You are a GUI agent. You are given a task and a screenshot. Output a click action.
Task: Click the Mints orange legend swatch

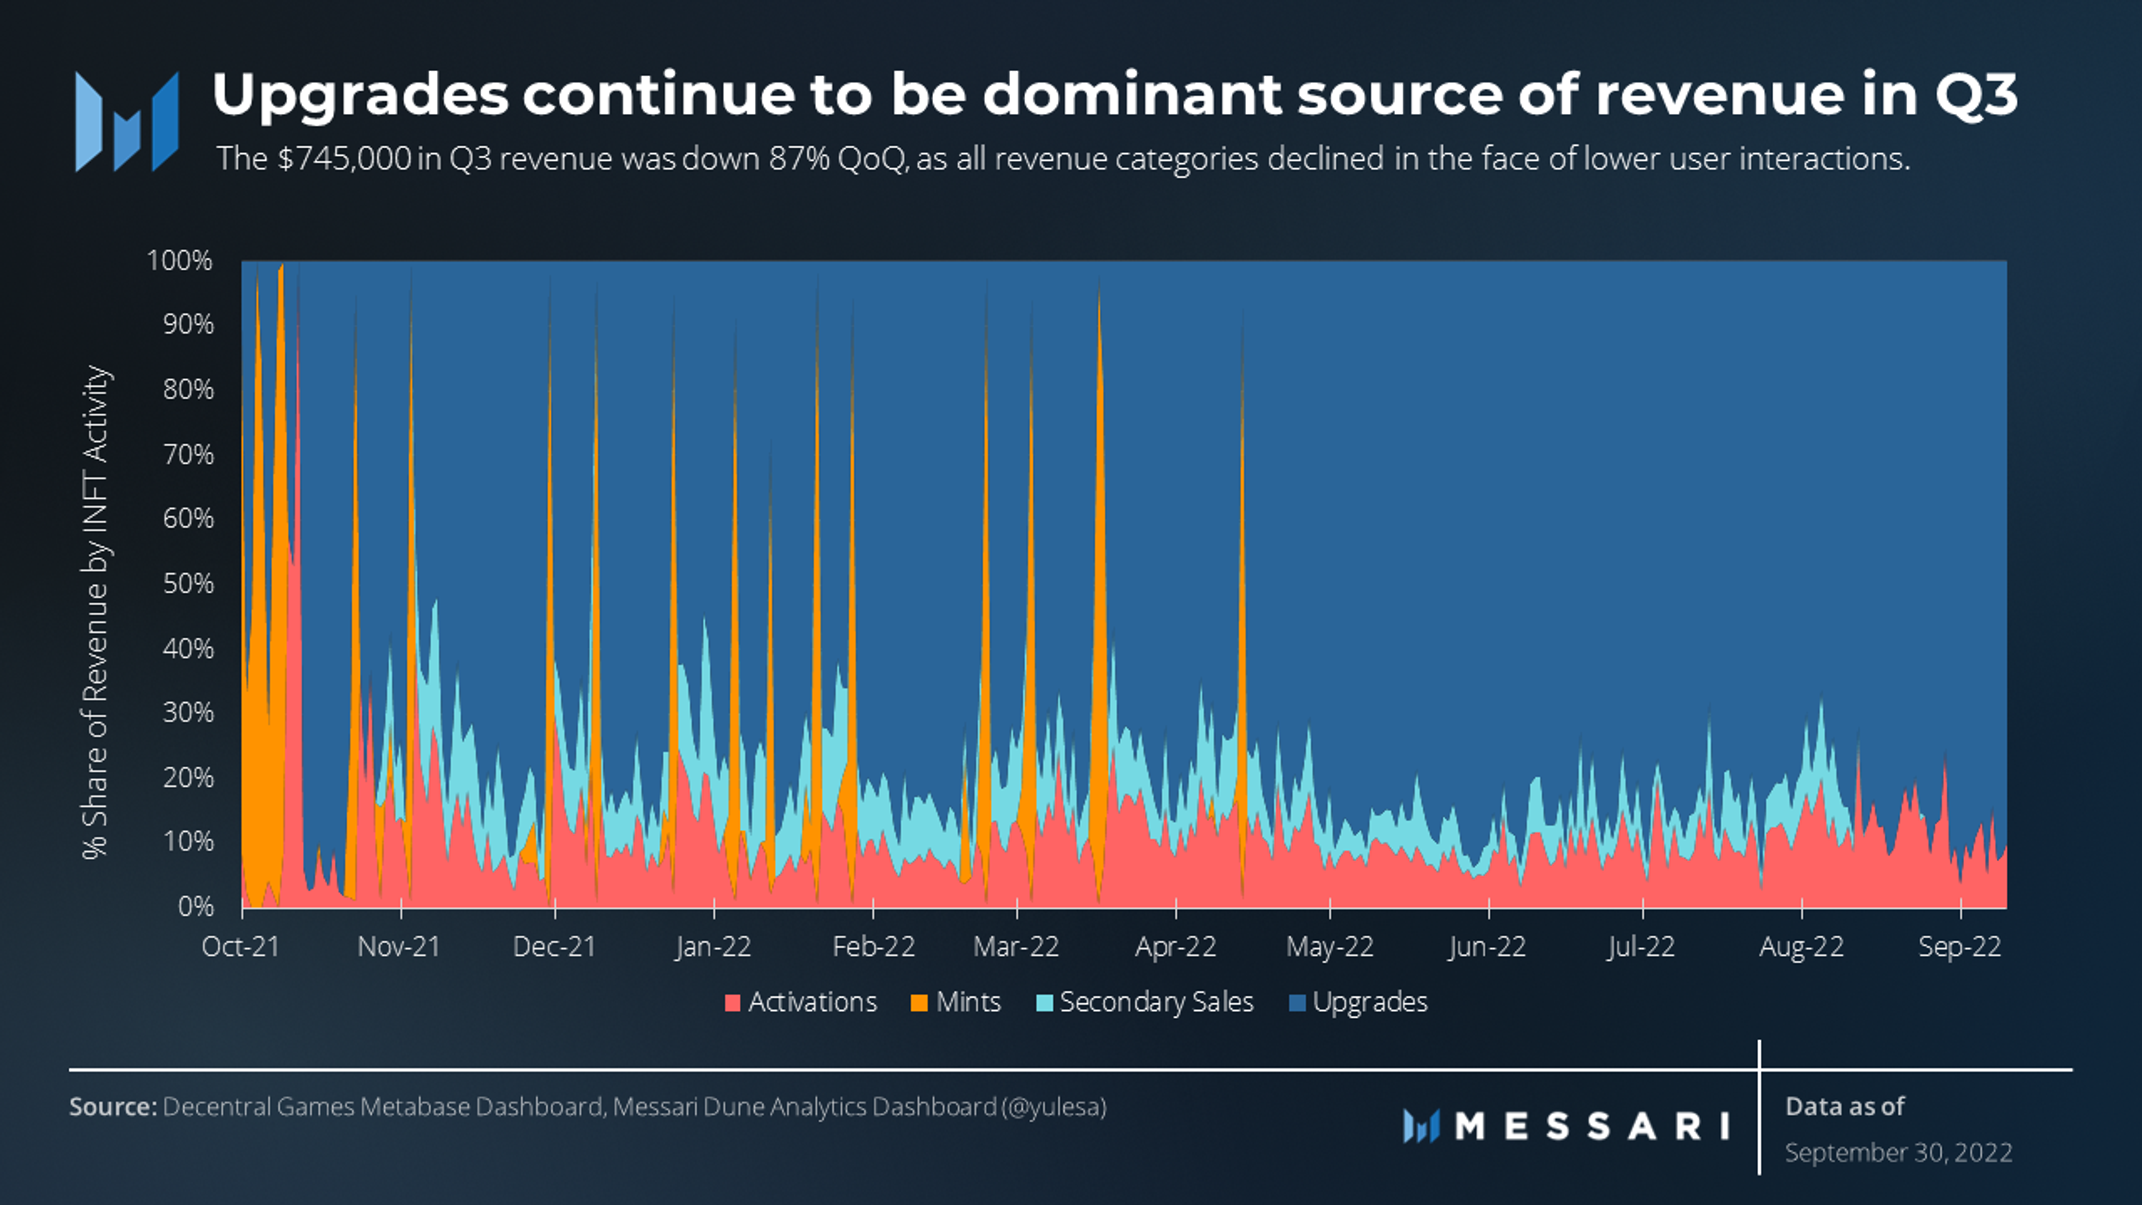tap(919, 1003)
